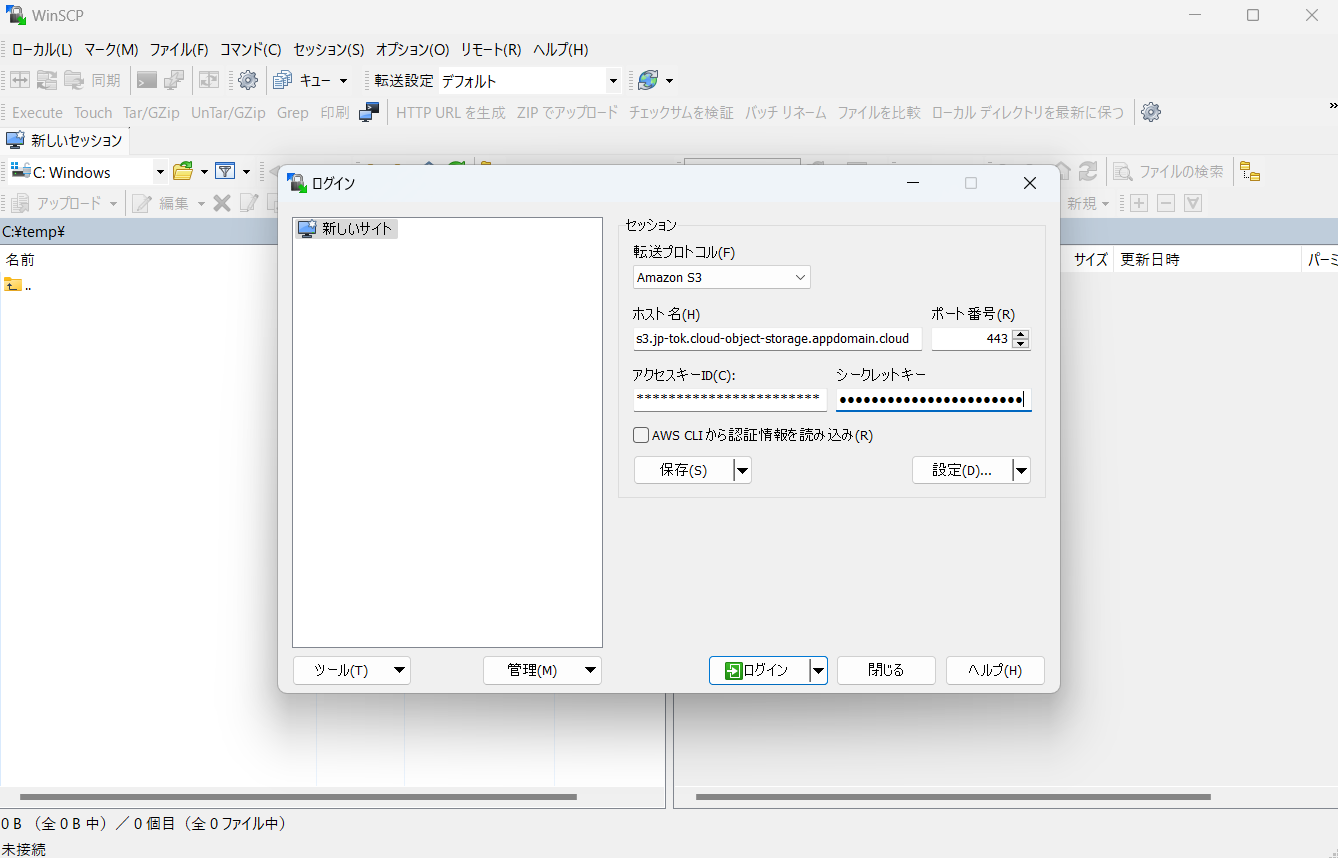Click the host name input field
Image resolution: width=1338 pixels, height=860 pixels.
coord(777,339)
